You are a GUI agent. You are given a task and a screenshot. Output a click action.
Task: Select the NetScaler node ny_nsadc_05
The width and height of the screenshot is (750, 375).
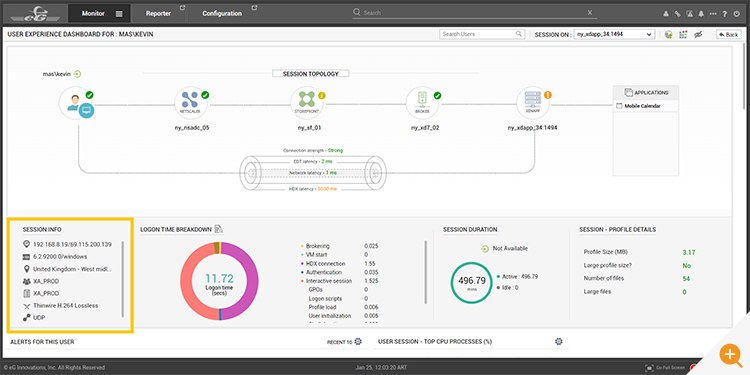[x=192, y=104]
